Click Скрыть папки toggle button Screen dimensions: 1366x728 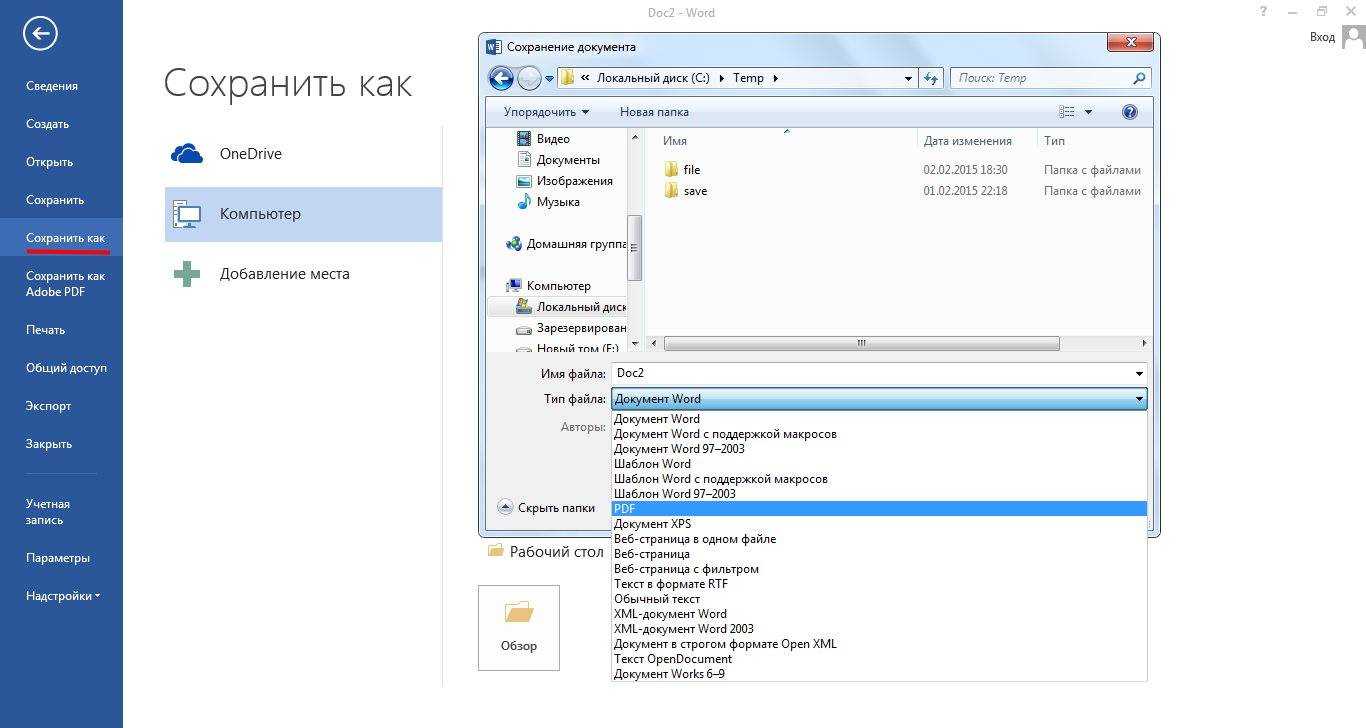click(x=546, y=508)
